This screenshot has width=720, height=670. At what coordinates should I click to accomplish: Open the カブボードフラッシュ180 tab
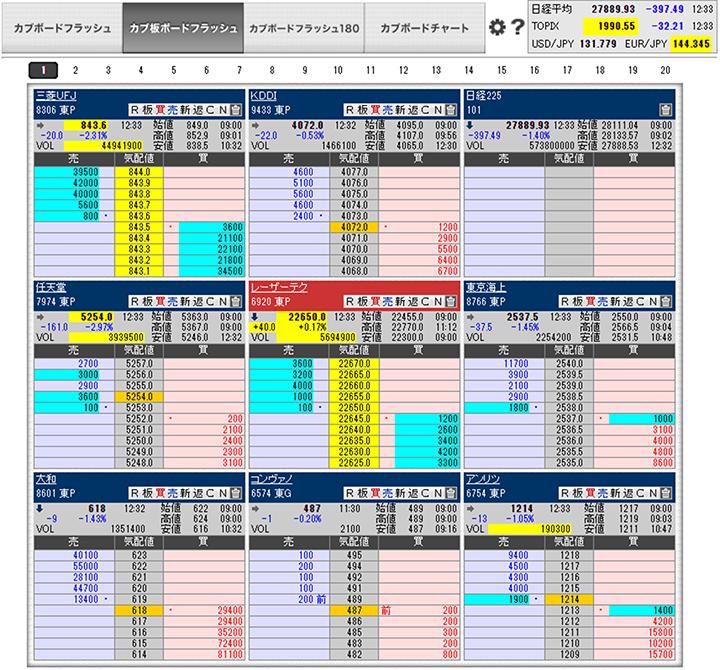[304, 28]
